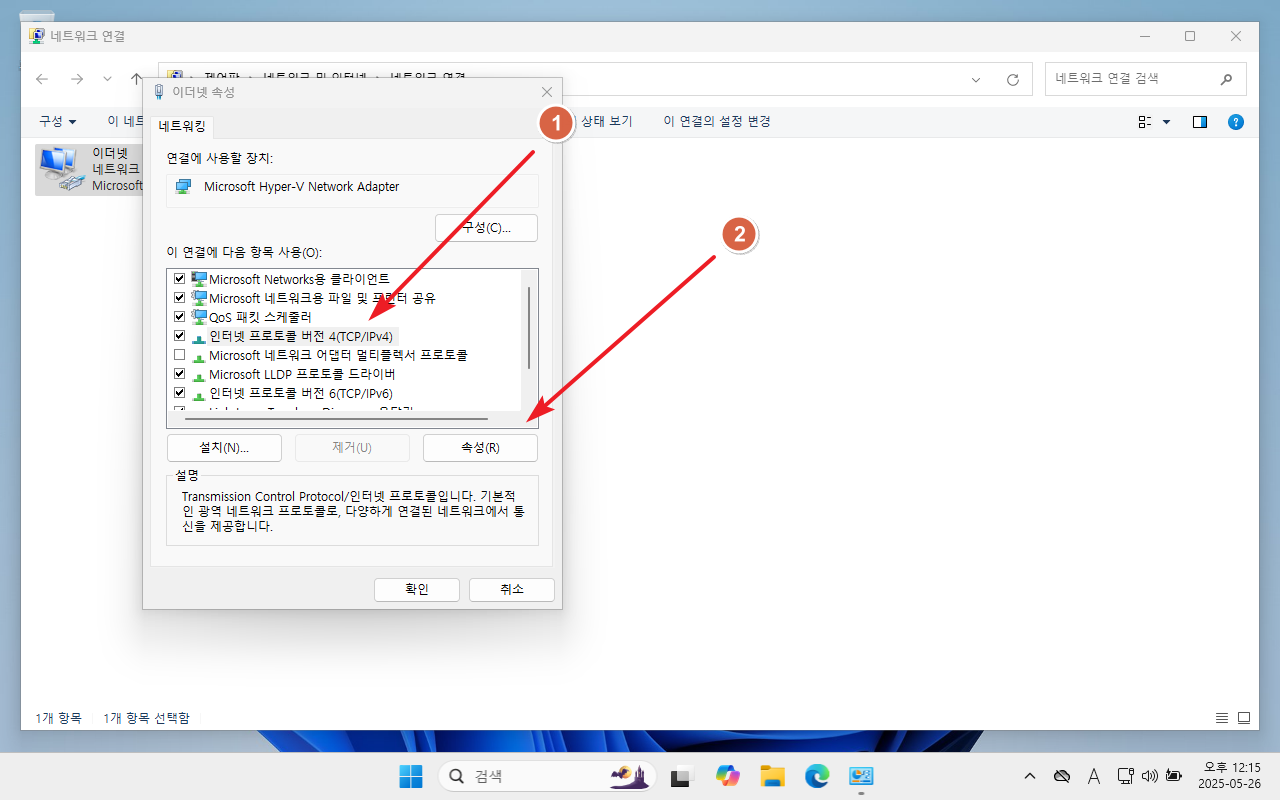The width and height of the screenshot is (1280, 800).
Task: Click the taskbar 검색 search box
Action: 547,776
